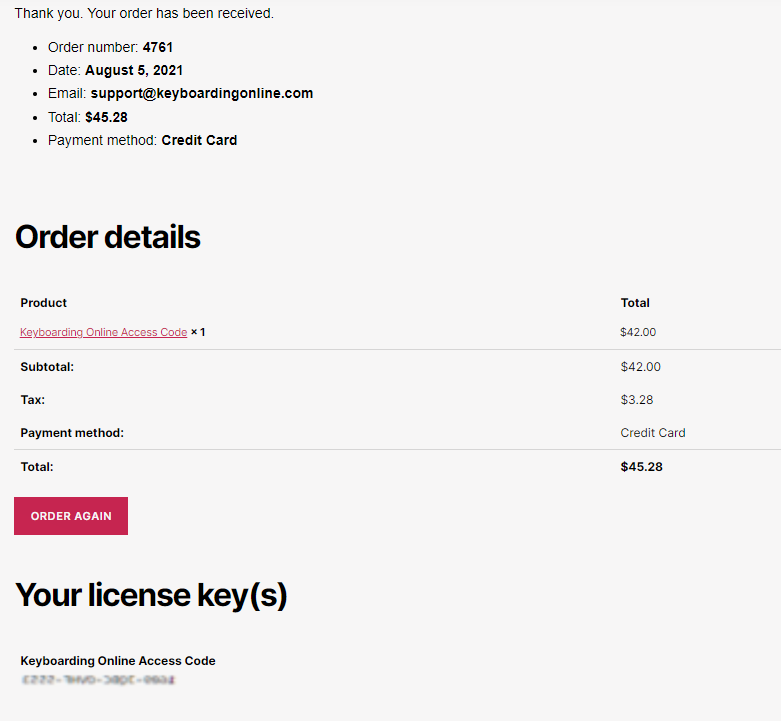Click the Credit Card value in the order table
This screenshot has width=781, height=721.
point(653,433)
